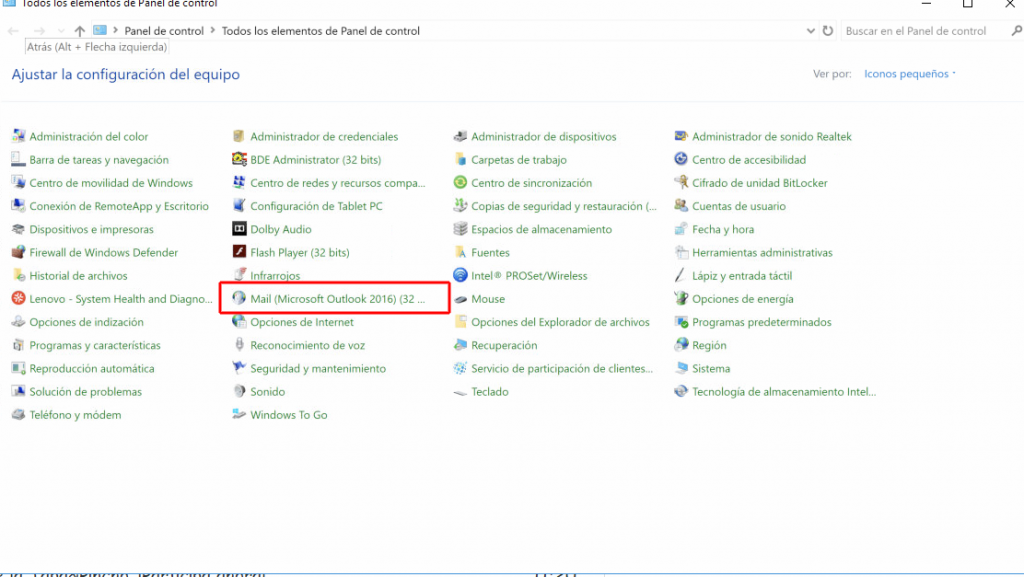Screen dimensions: 1024x577
Task: Click the Centro de accesibilidad icon
Action: (681, 159)
